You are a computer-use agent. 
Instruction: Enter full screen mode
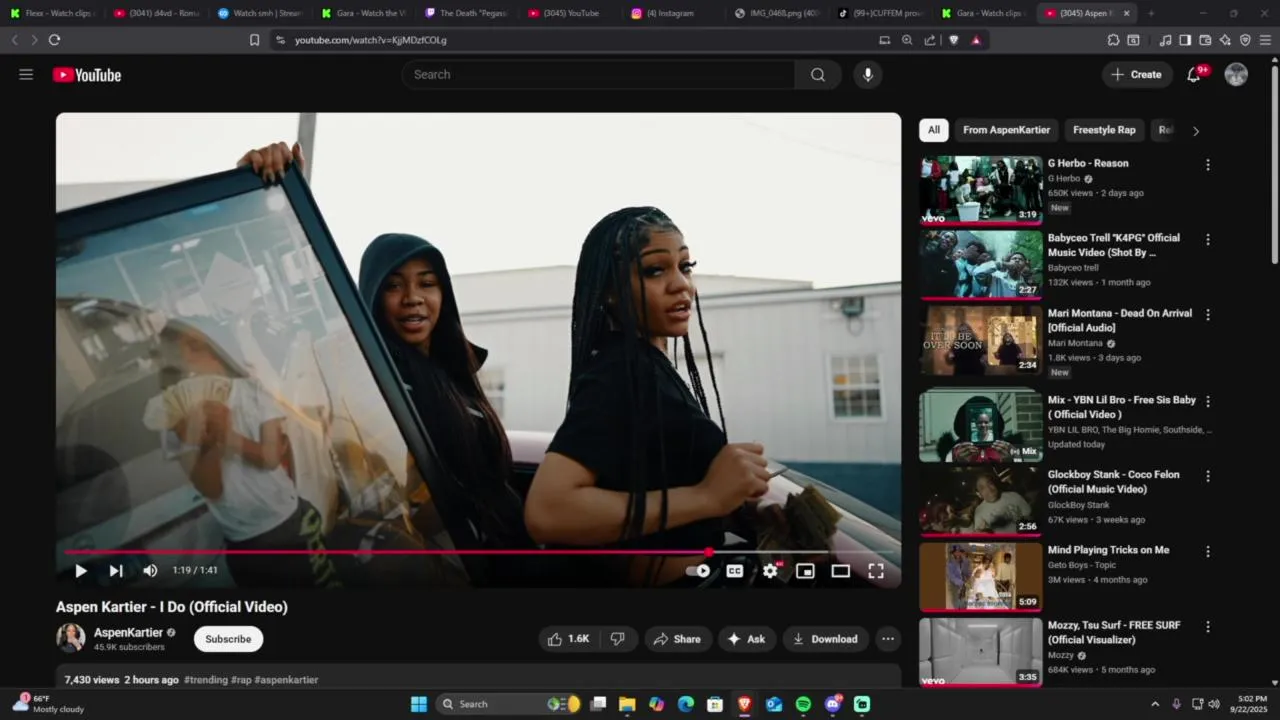[x=876, y=571]
